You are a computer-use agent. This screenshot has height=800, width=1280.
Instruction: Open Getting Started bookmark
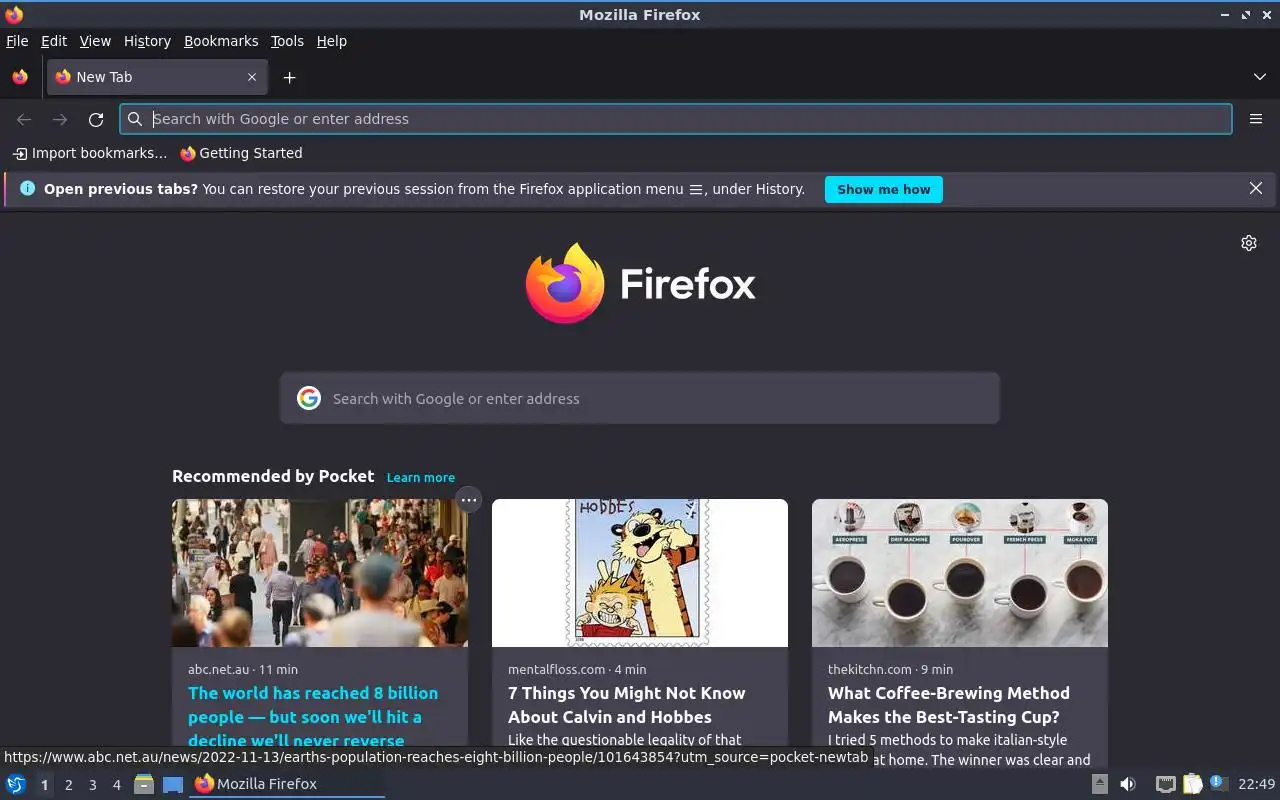tap(241, 153)
